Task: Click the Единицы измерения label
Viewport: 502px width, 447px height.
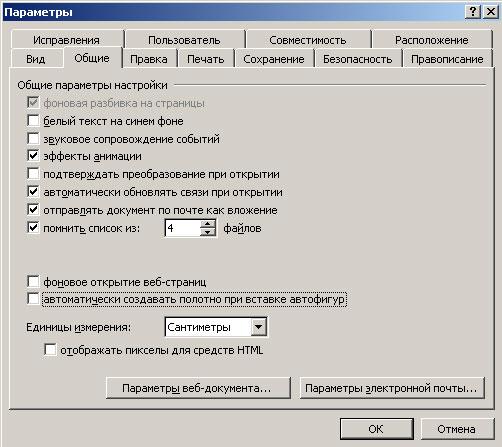Action: [79, 327]
